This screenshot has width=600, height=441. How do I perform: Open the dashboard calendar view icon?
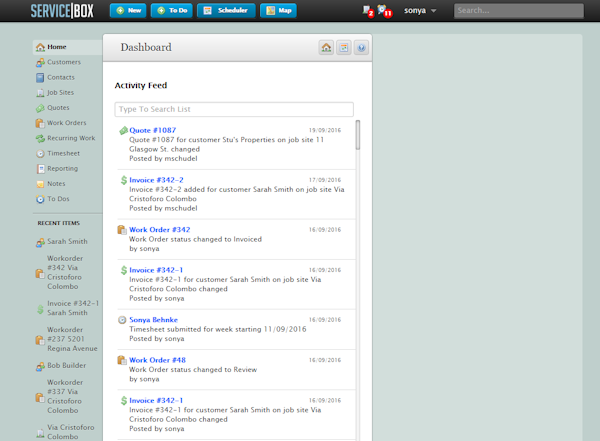344,48
